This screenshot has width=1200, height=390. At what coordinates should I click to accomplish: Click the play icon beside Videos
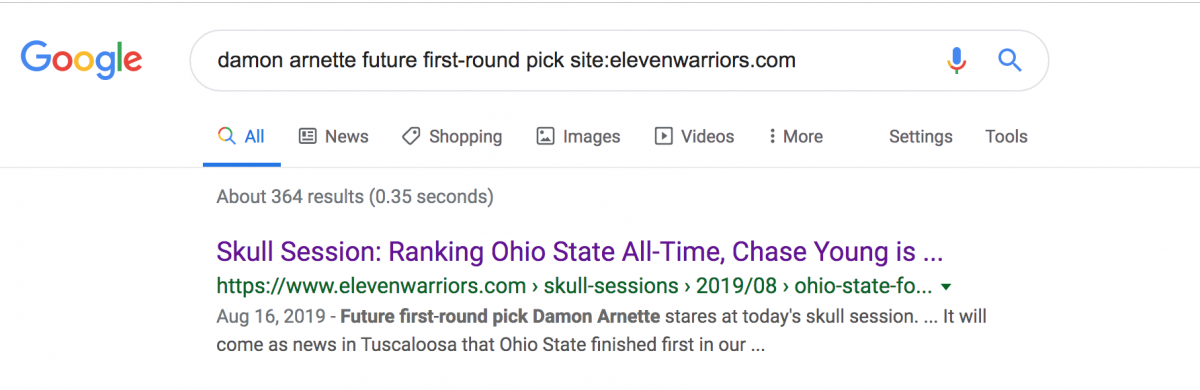point(663,136)
